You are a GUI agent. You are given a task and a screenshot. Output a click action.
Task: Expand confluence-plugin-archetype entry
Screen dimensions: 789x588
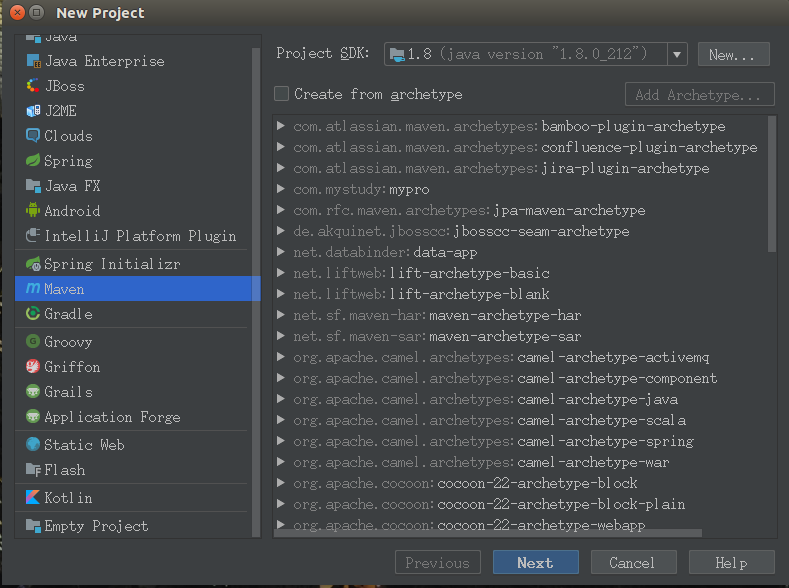pyautogui.click(x=281, y=147)
